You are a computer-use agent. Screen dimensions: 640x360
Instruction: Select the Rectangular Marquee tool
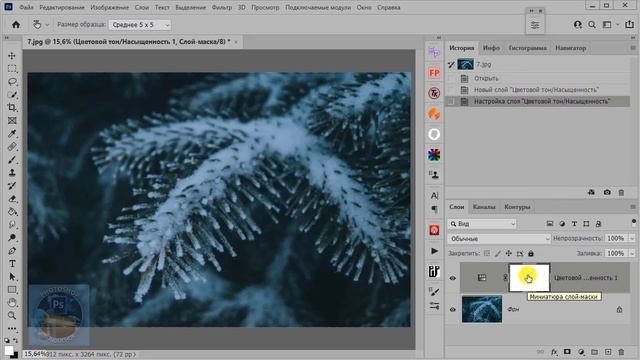click(12, 69)
